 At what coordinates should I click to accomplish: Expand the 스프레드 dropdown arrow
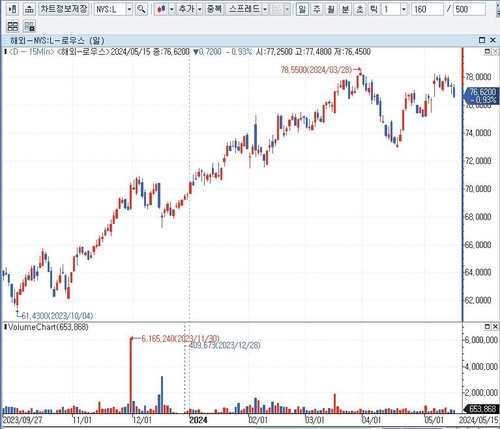(x=265, y=9)
